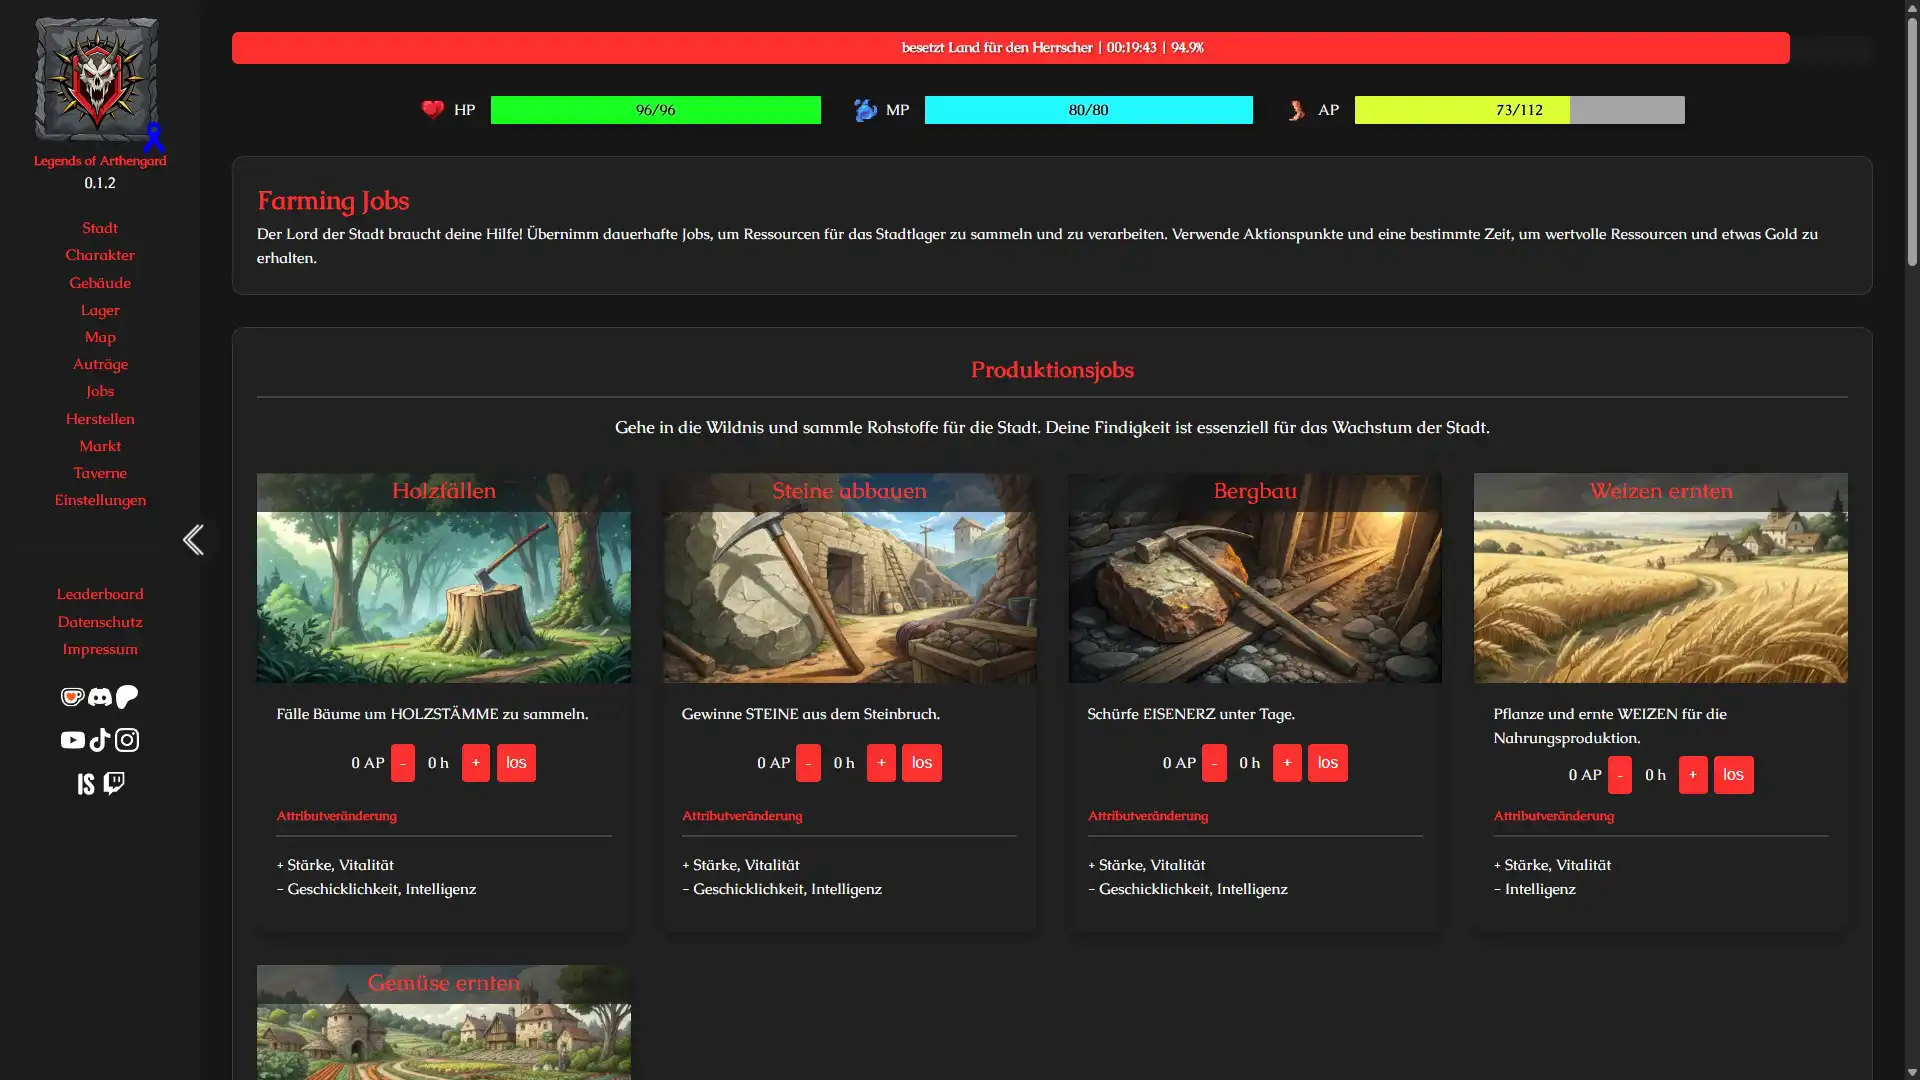Increase hours for Steine abbauen with plus
1920x1080 pixels.
click(x=881, y=762)
